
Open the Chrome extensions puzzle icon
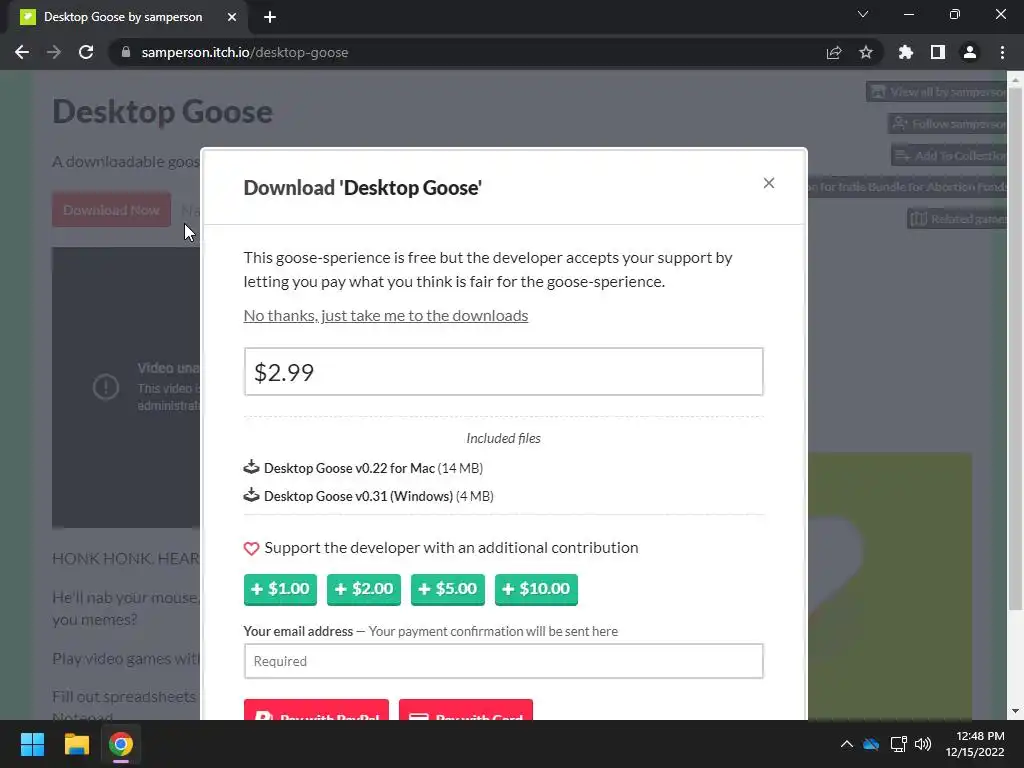906,52
